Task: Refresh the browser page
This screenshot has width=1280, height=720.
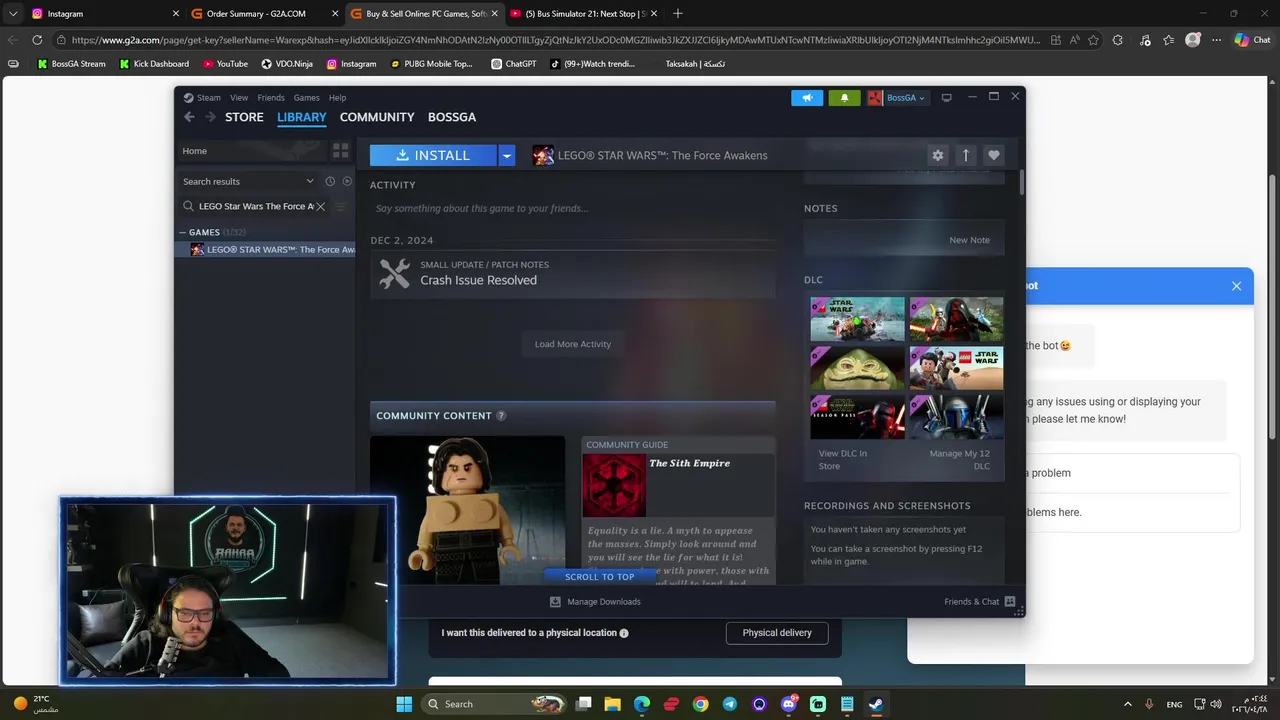Action: (37, 40)
